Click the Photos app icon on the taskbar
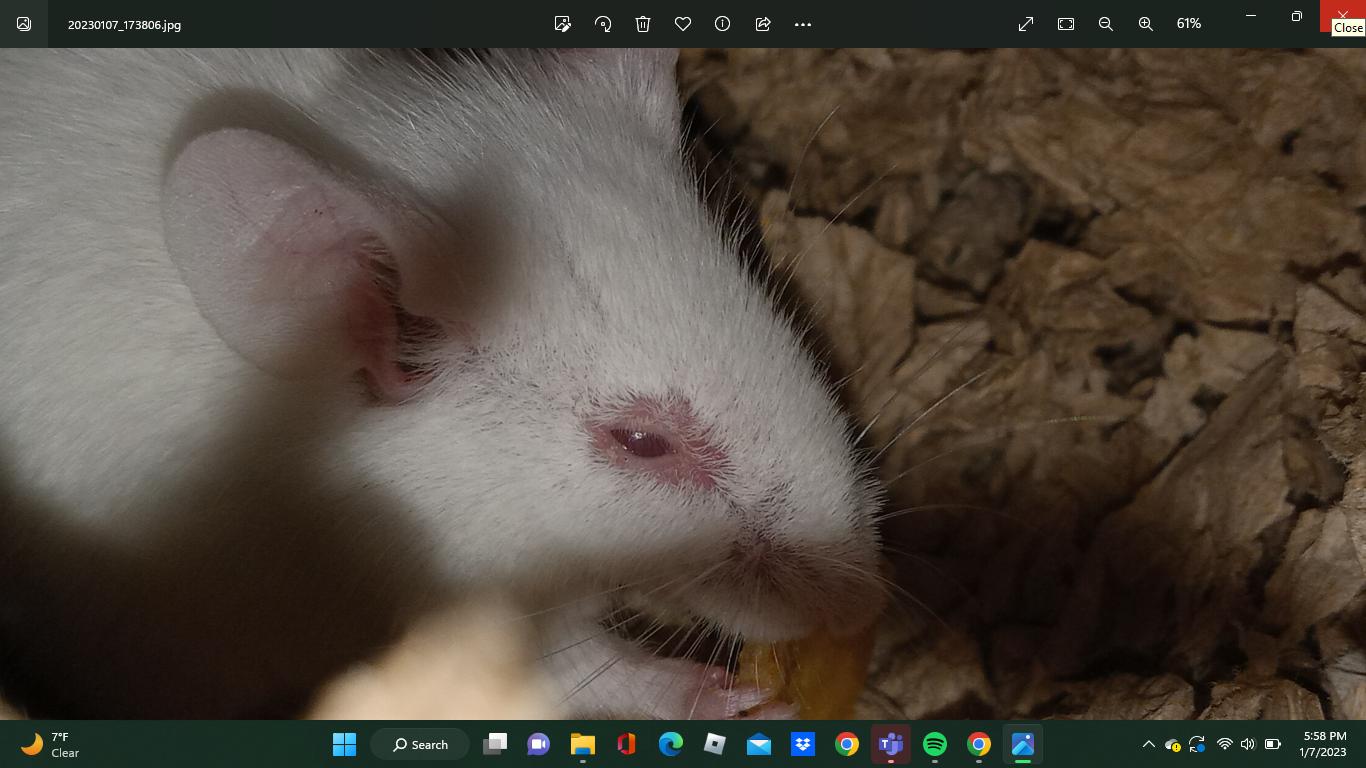The image size is (1366, 768). 1023,744
